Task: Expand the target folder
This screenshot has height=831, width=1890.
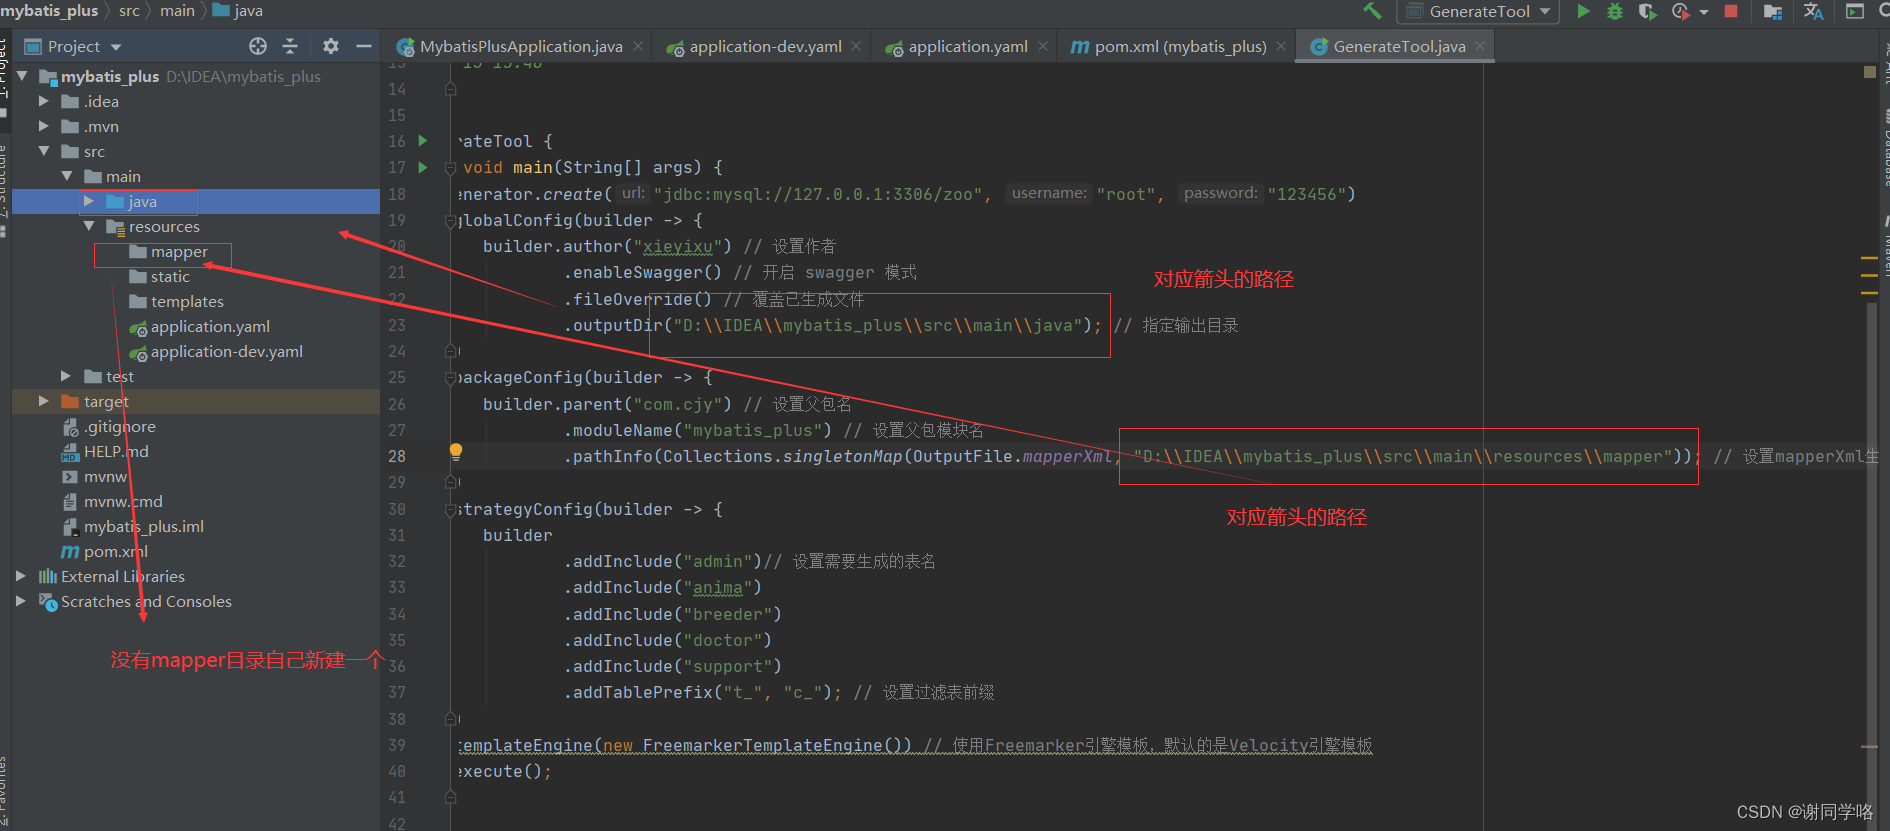Action: click(43, 401)
